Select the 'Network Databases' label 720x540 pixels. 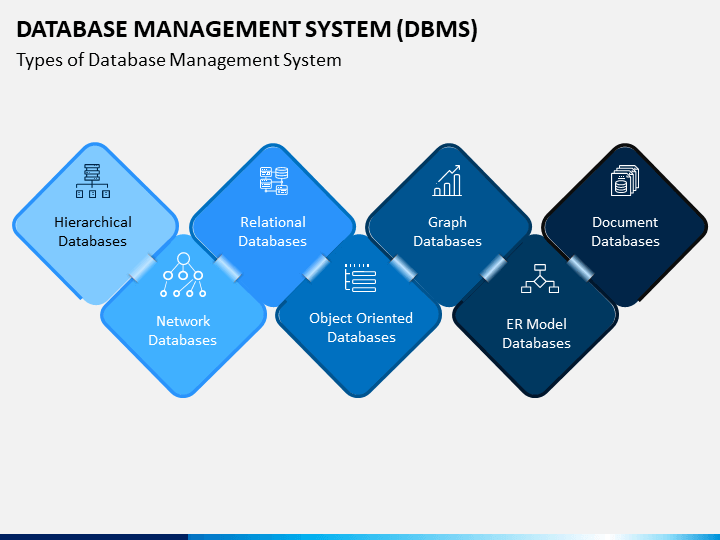pyautogui.click(x=183, y=330)
